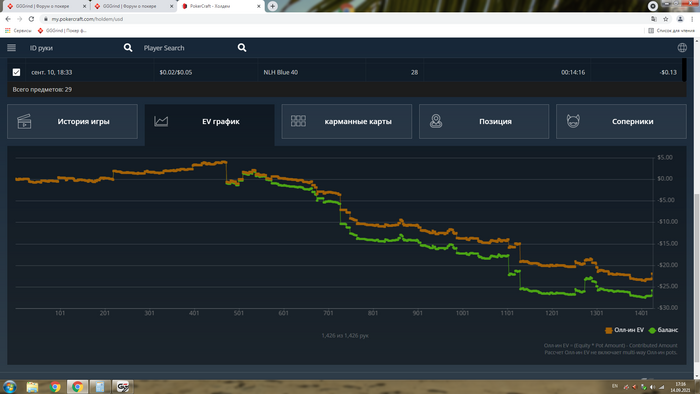Open the Соперники tab
Screen dimensions: 700x394
pos(621,121)
